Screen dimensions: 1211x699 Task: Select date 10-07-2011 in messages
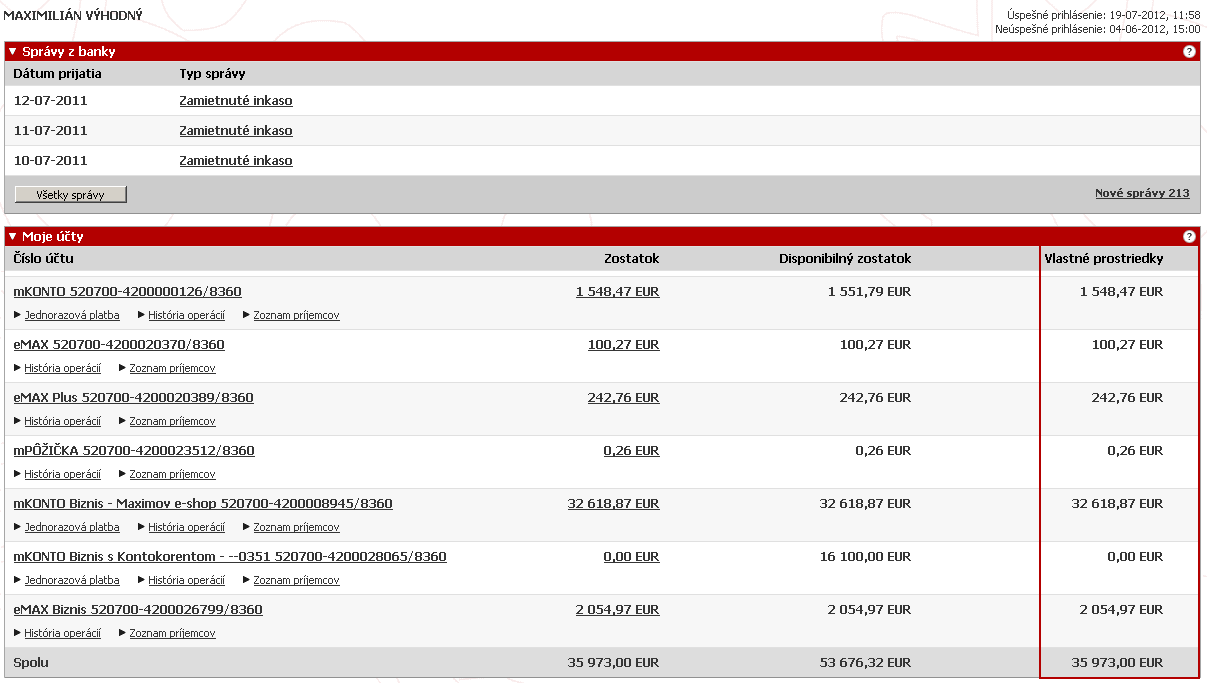pyautogui.click(x=51, y=161)
